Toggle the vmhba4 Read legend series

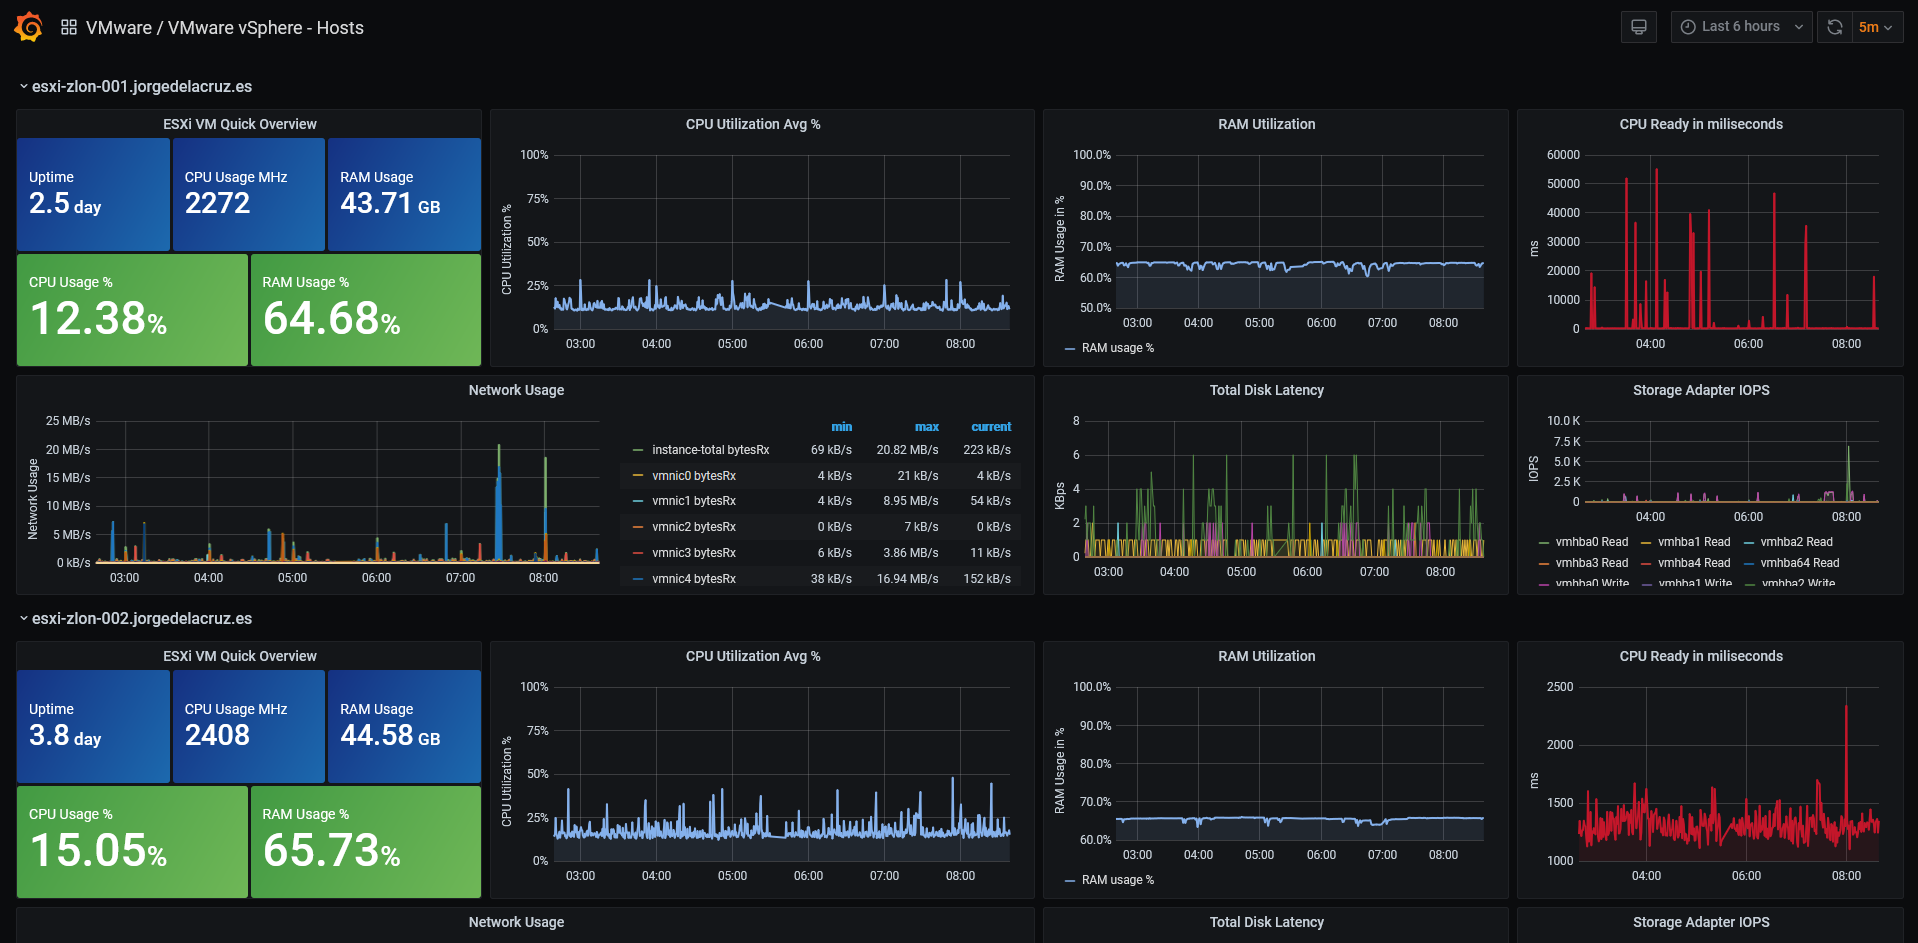pyautogui.click(x=1694, y=563)
